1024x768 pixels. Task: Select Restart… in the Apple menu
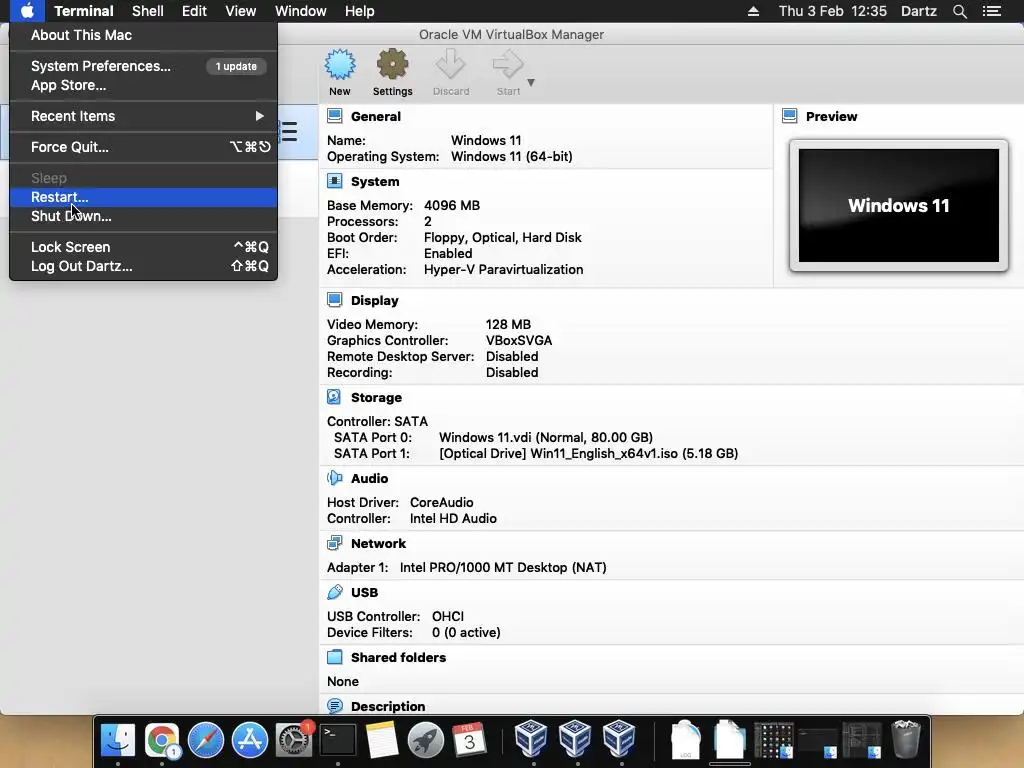[x=144, y=197]
